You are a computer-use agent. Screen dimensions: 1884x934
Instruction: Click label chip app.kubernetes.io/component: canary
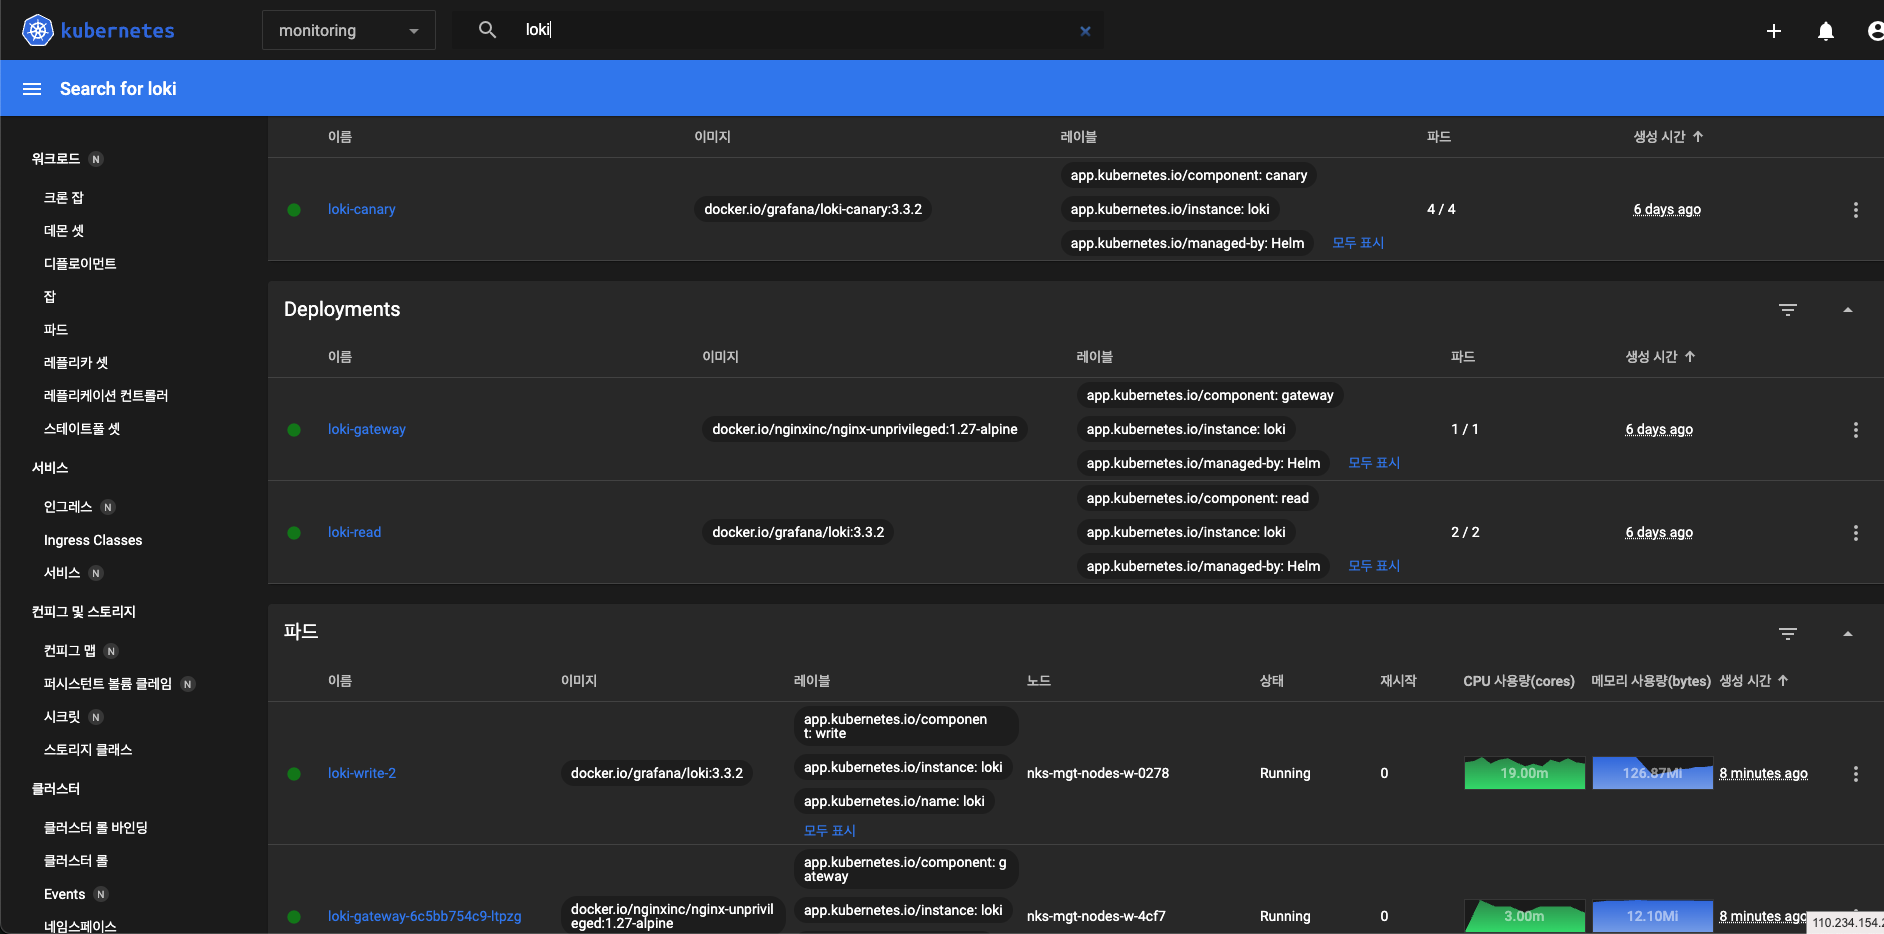[1188, 175]
